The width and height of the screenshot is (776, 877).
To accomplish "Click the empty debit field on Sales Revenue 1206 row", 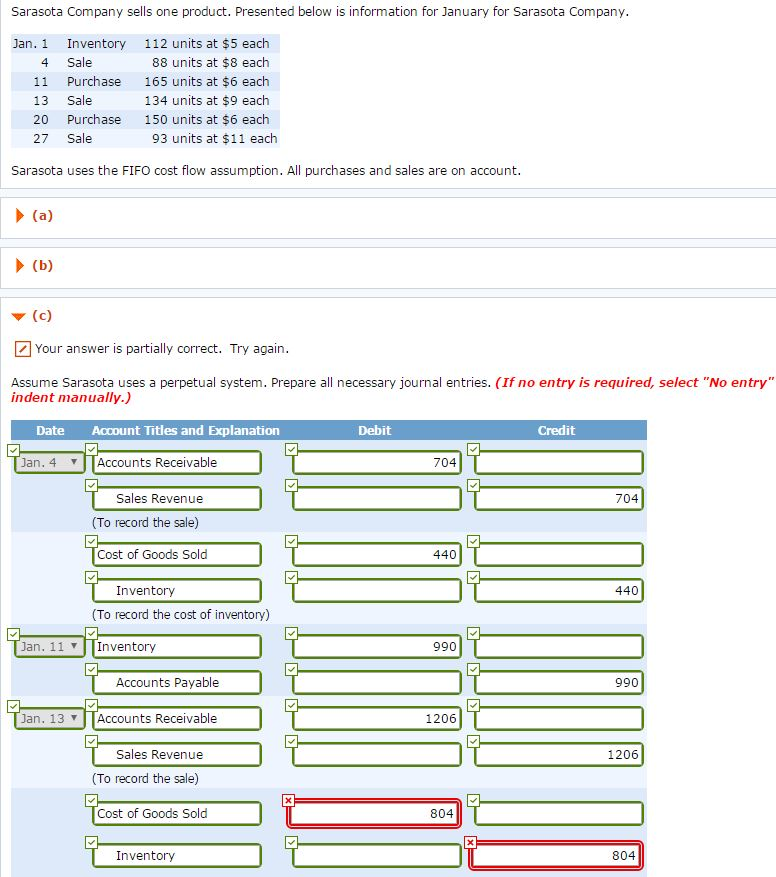I will [377, 755].
